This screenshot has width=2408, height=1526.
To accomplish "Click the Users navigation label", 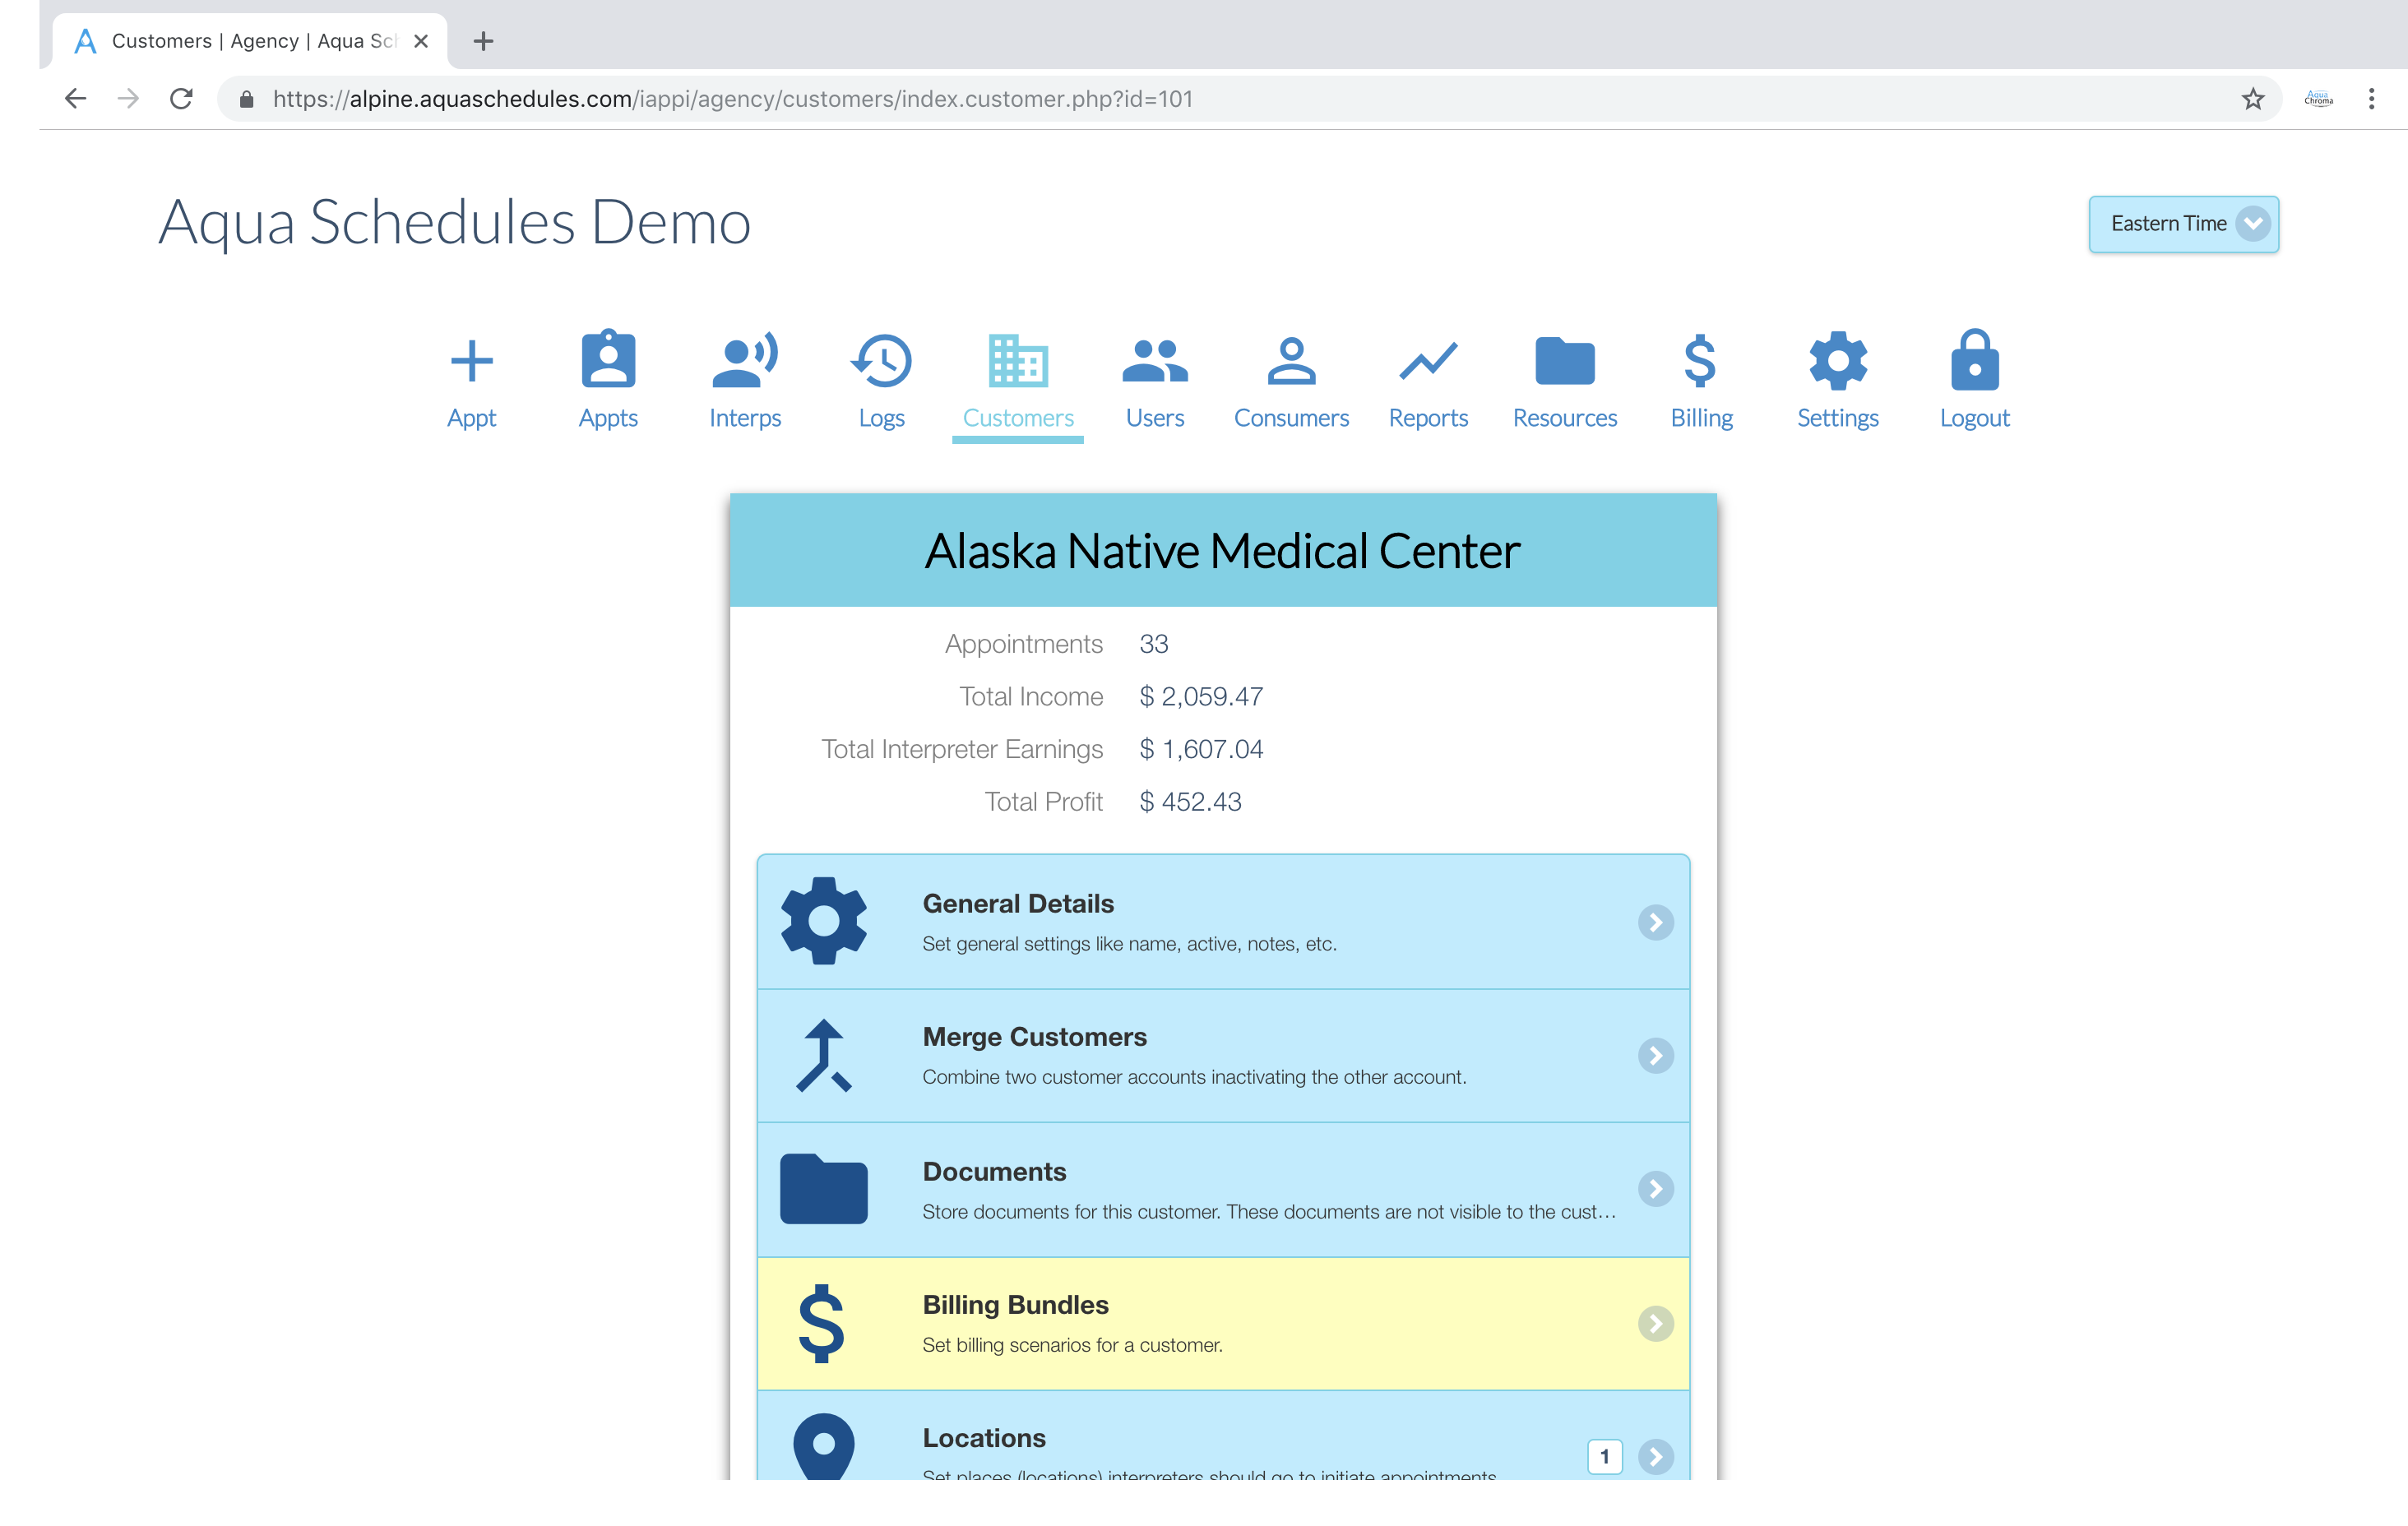I will (1155, 418).
